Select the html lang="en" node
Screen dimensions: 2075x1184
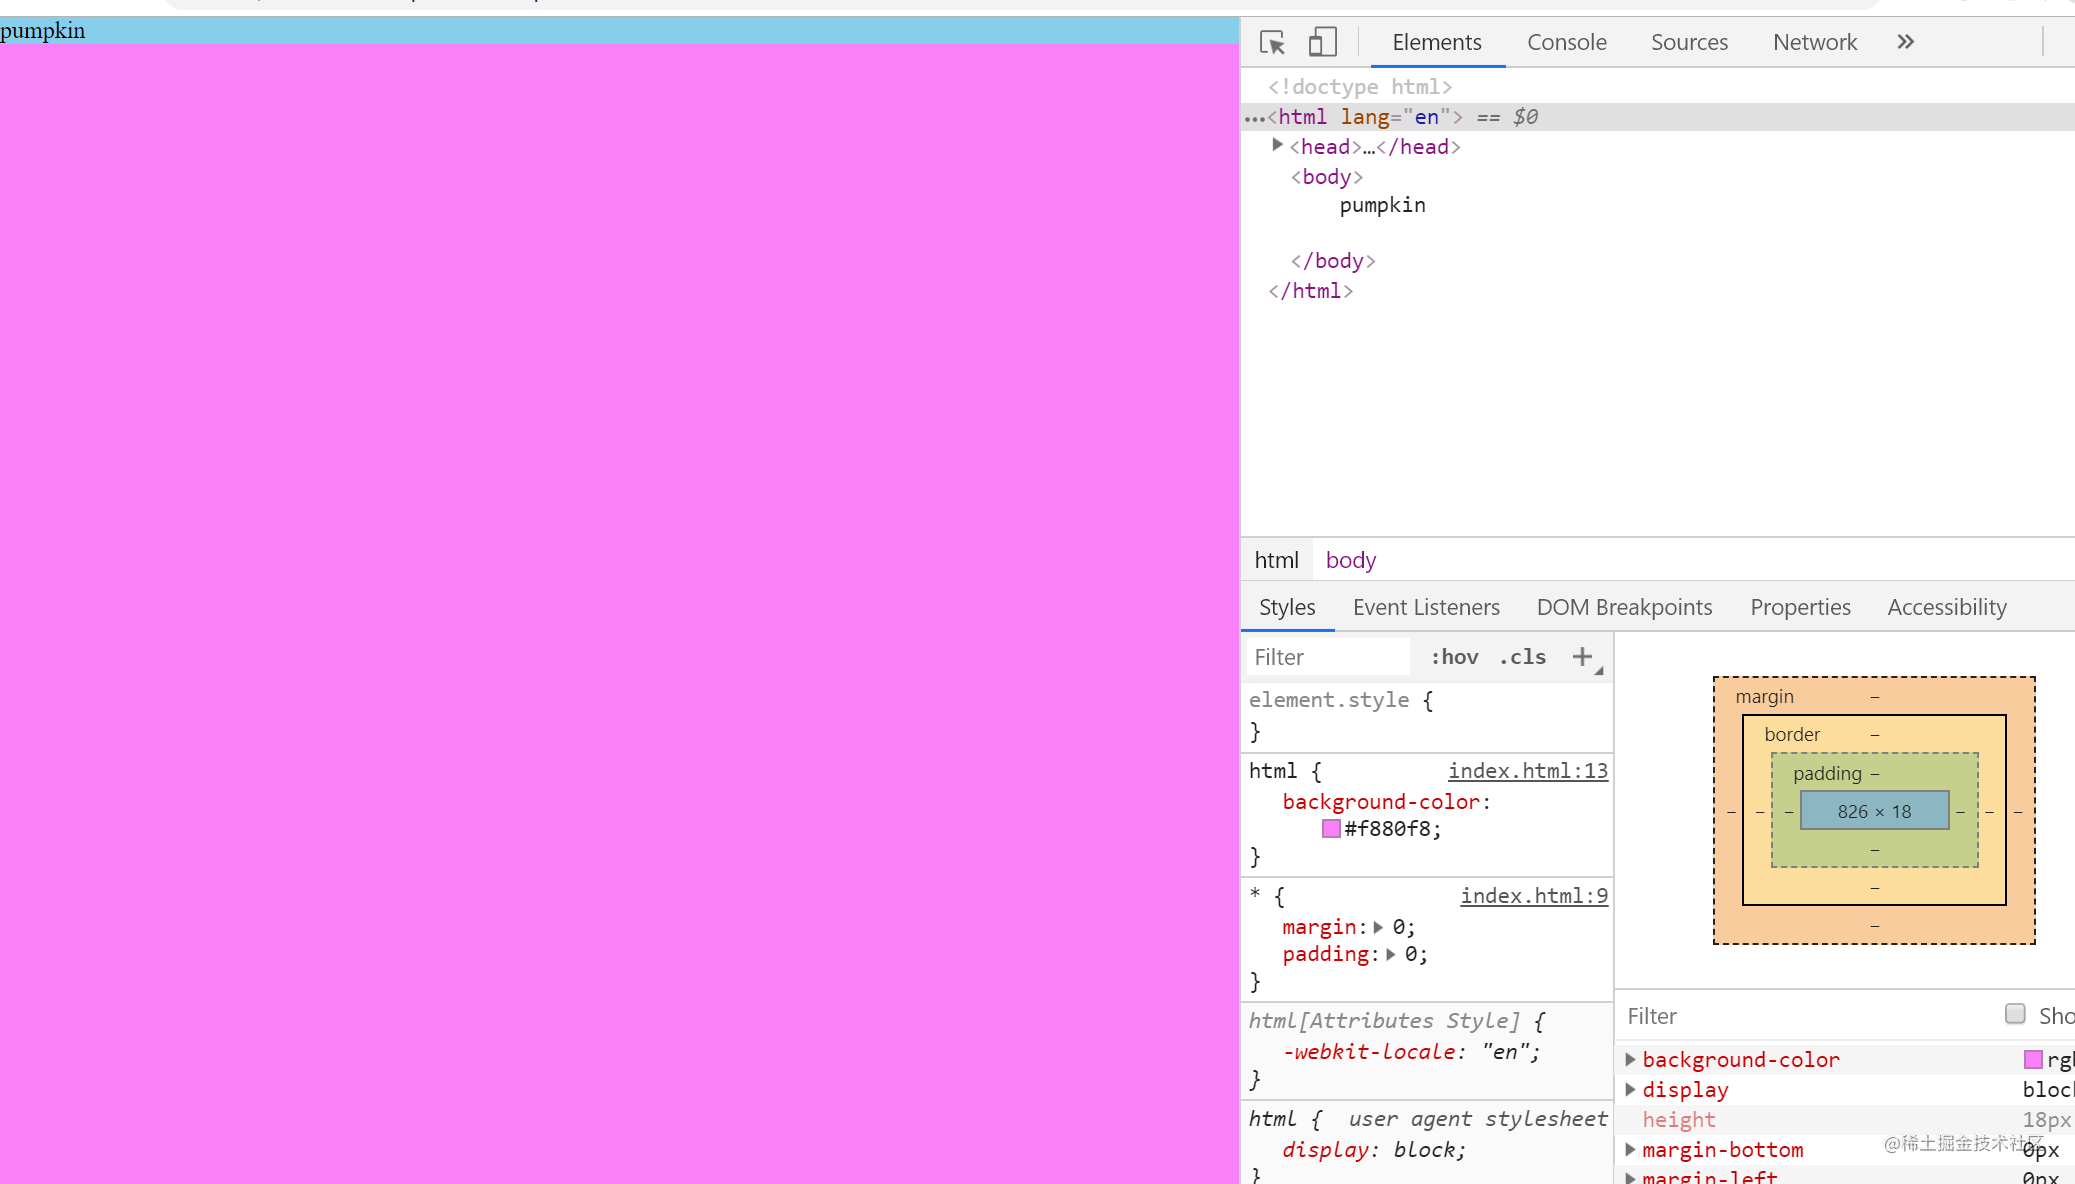pos(1657,117)
